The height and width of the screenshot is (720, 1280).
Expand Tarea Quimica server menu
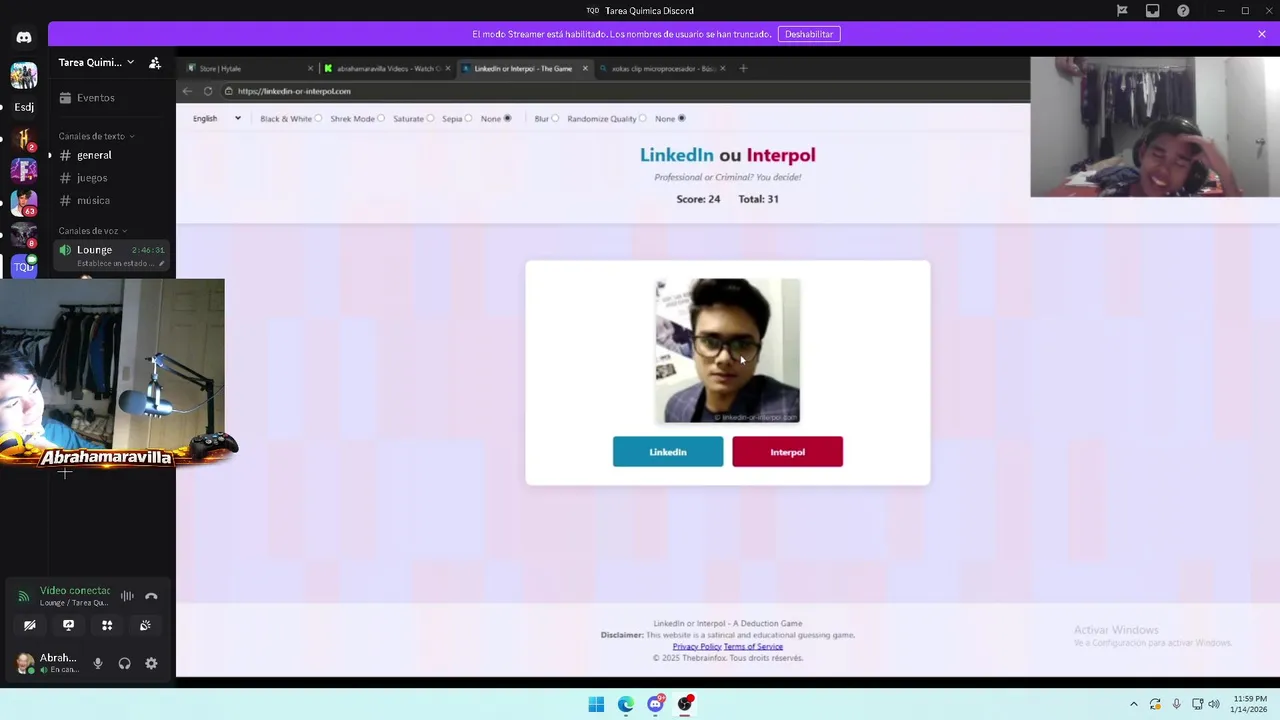(x=96, y=62)
